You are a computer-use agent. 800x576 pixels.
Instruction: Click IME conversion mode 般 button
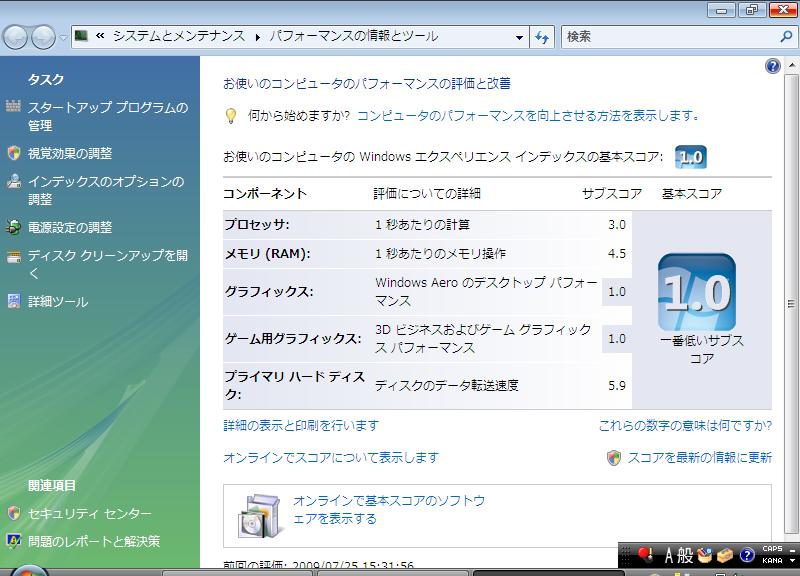coord(685,555)
